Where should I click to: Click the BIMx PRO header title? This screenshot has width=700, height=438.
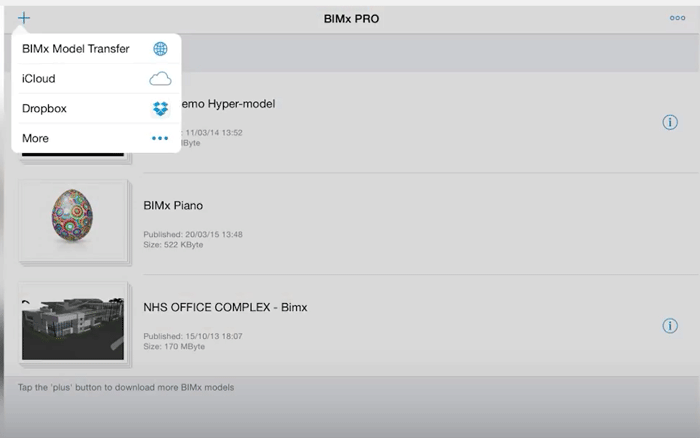(x=352, y=19)
